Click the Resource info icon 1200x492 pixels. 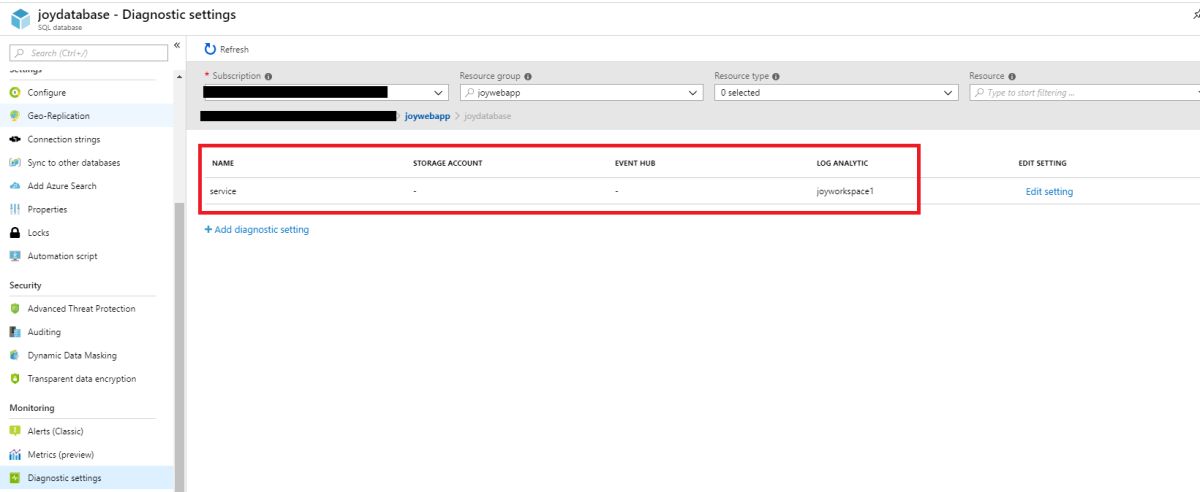click(x=1012, y=76)
